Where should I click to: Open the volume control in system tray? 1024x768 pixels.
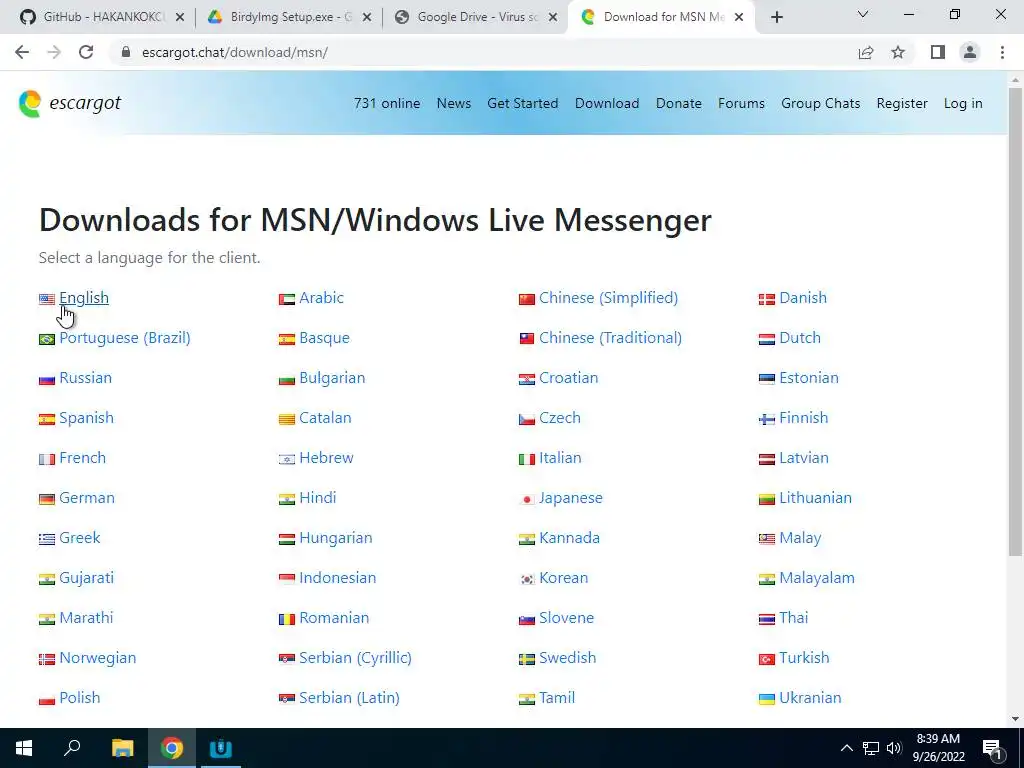(894, 748)
